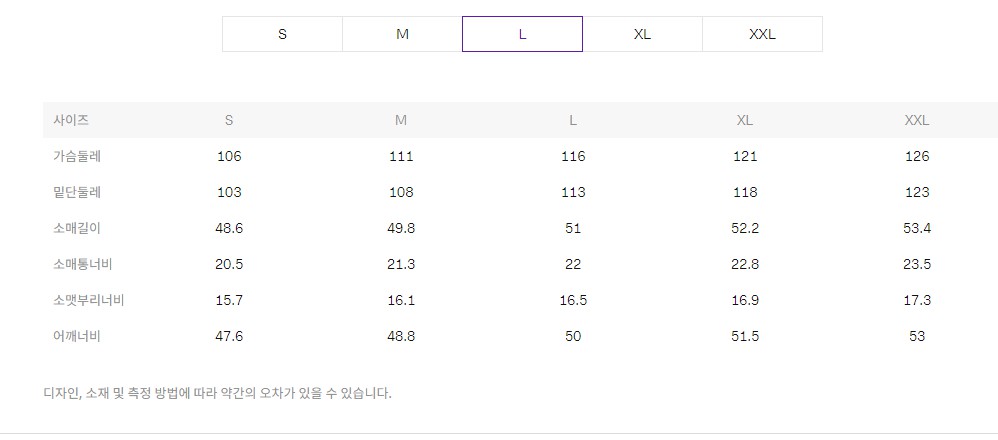Click the 사이즈 header cell in table
The image size is (998, 440).
tap(71, 120)
